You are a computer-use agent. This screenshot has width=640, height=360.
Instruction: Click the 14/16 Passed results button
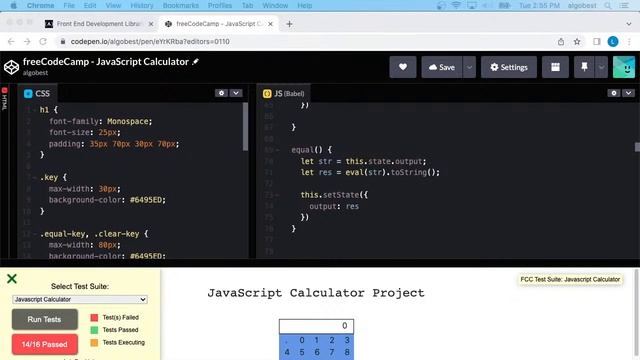(x=44, y=344)
